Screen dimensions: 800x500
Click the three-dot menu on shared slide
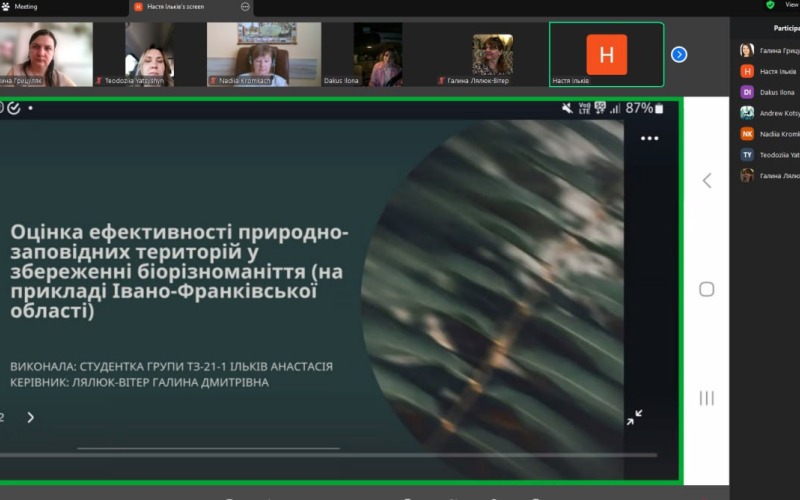coord(649,138)
